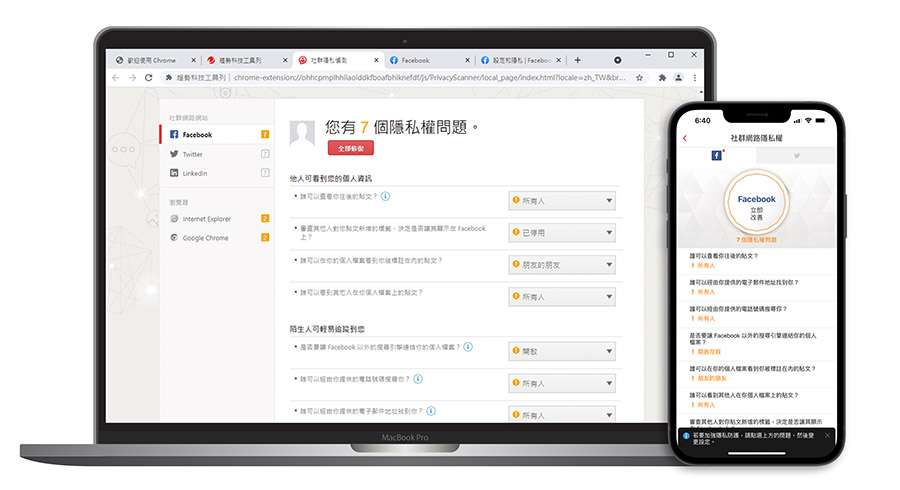Click the Twitter question mark badge
Viewport: 900px width, 490px height.
tap(265, 154)
